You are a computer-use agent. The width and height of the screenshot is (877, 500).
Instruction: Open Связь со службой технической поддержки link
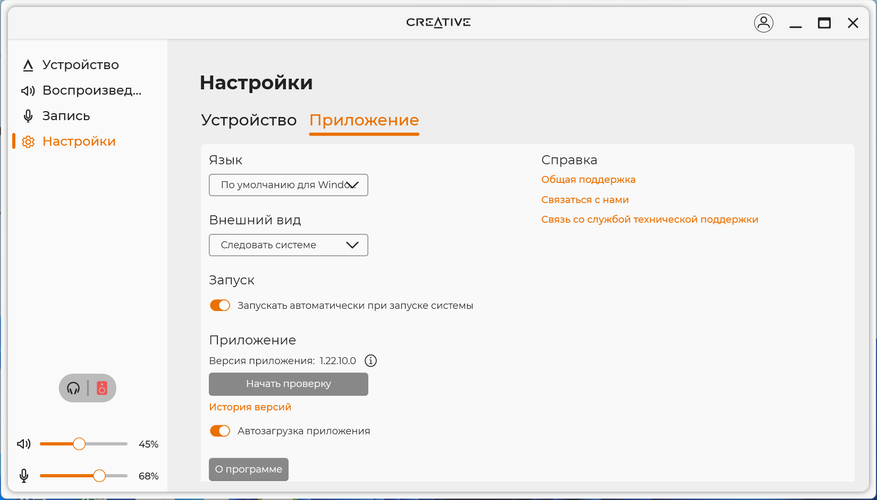(x=650, y=219)
